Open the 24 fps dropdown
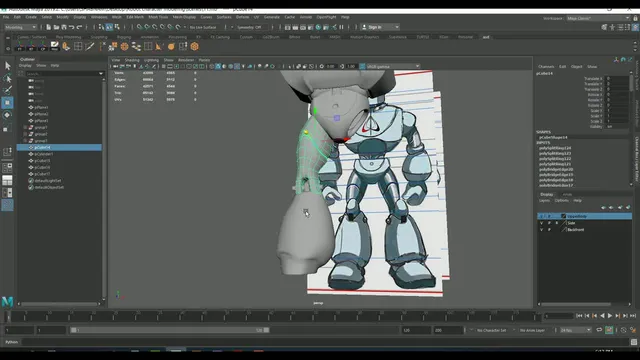Screen dimensions: 640x360 click(576, 330)
